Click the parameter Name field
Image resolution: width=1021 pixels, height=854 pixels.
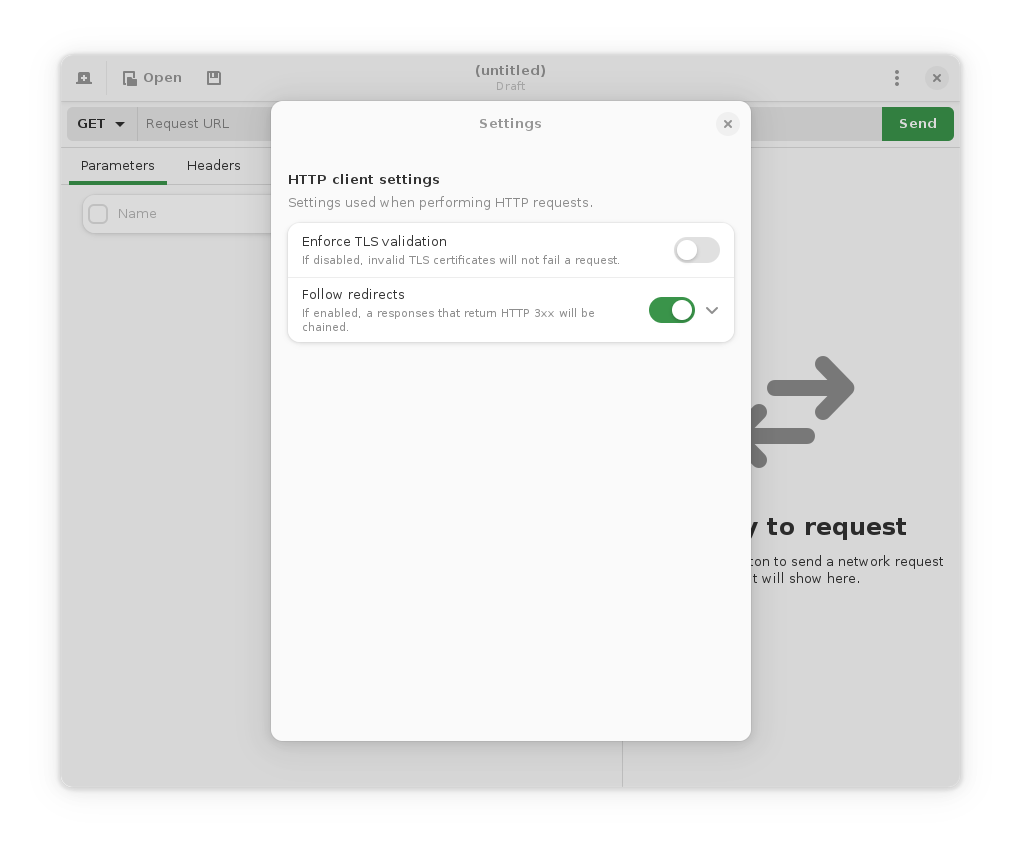192,214
